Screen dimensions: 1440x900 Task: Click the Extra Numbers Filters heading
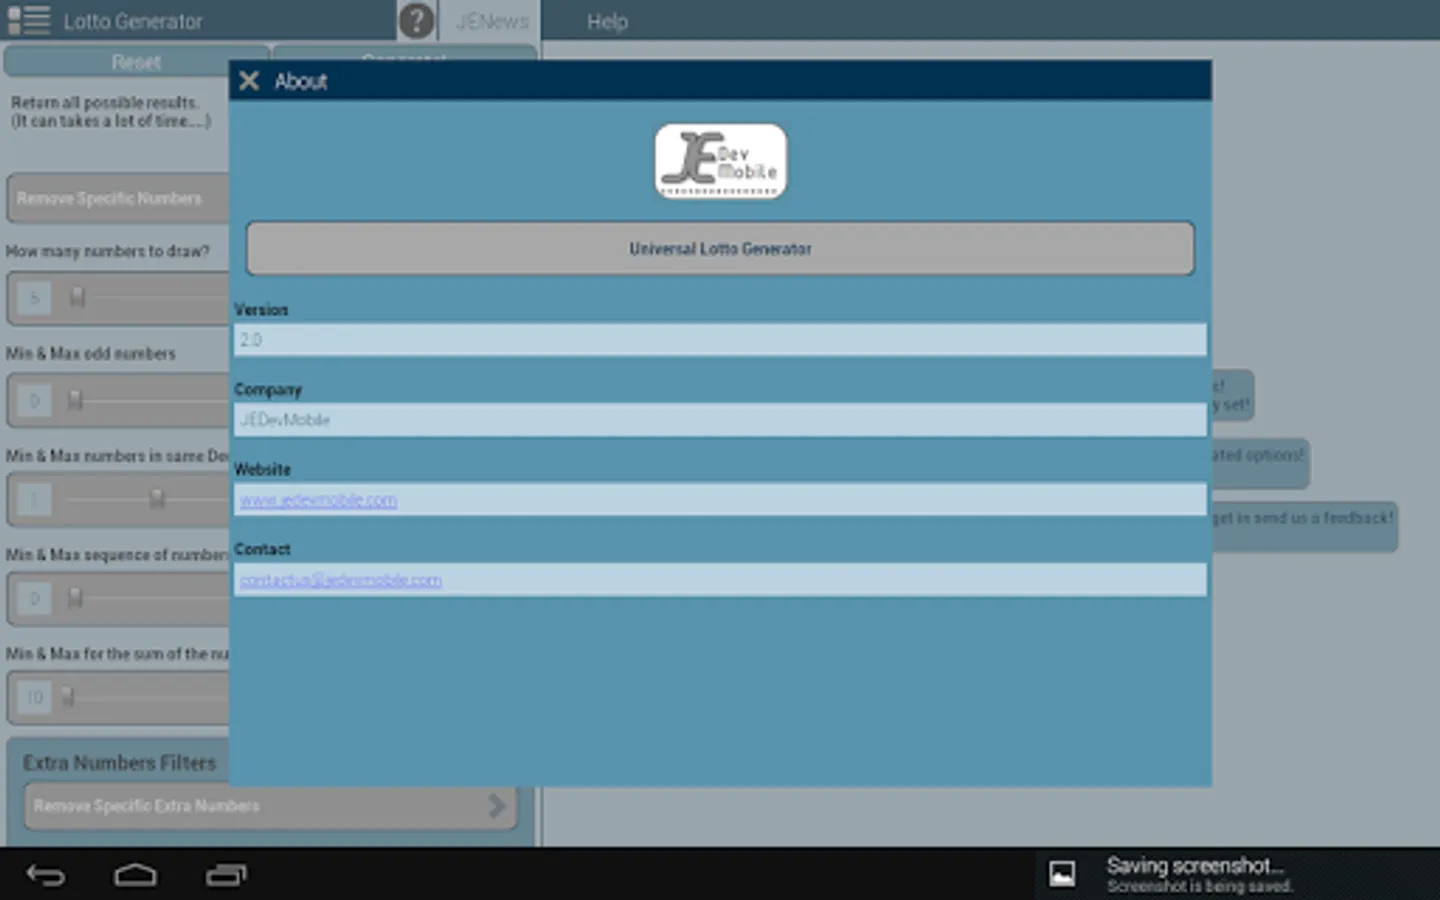click(119, 763)
